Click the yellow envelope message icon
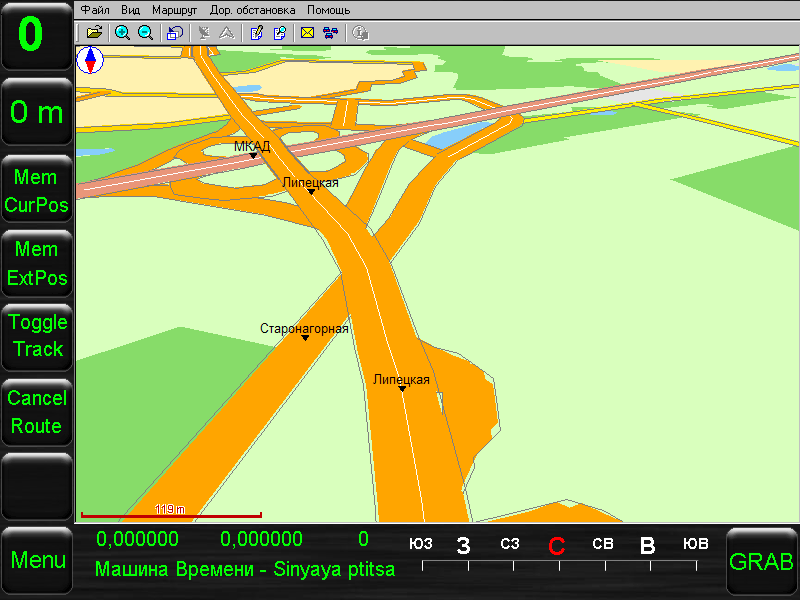Viewport: 800px width, 600px height. point(308,33)
